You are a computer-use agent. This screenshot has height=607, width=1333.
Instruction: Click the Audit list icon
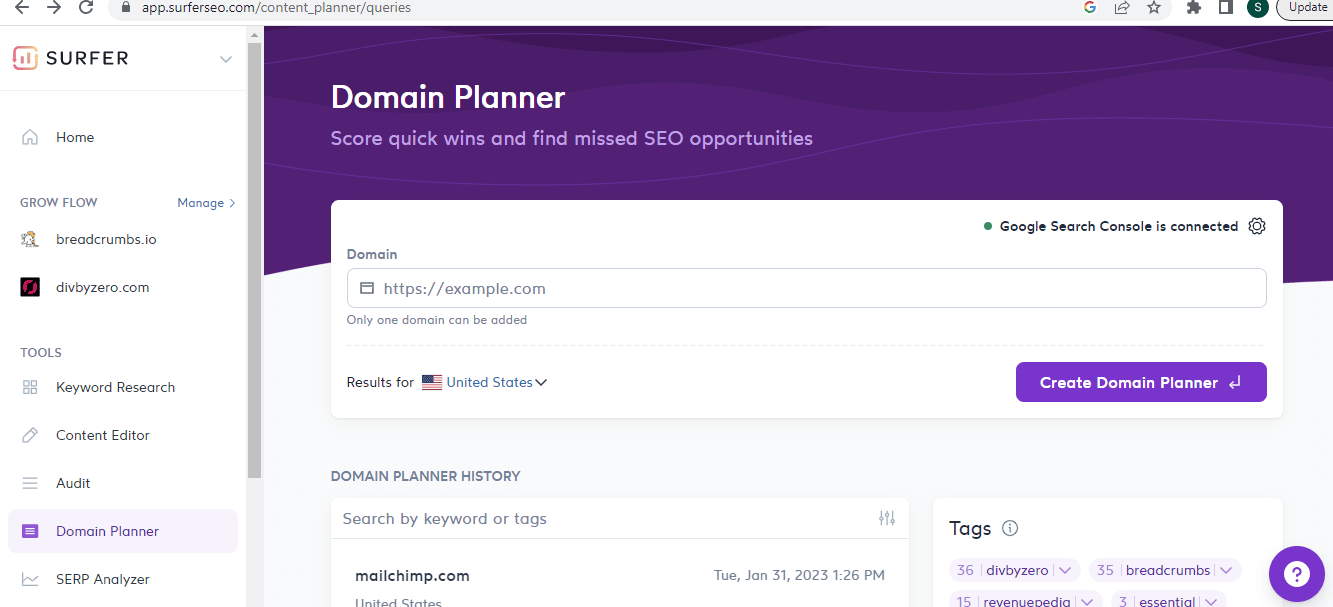pyautogui.click(x=30, y=483)
